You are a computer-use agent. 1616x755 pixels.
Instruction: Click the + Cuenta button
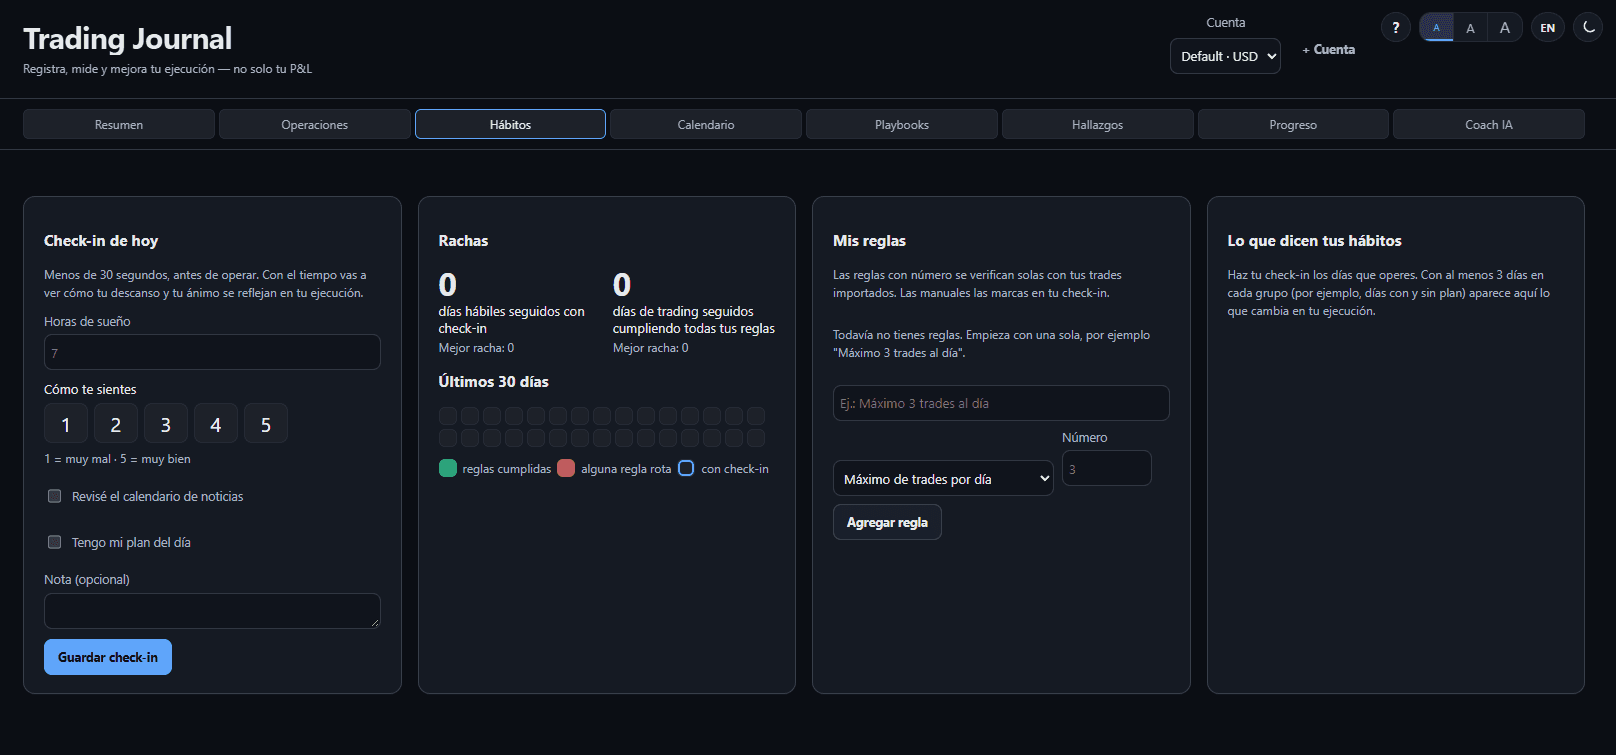[1328, 49]
